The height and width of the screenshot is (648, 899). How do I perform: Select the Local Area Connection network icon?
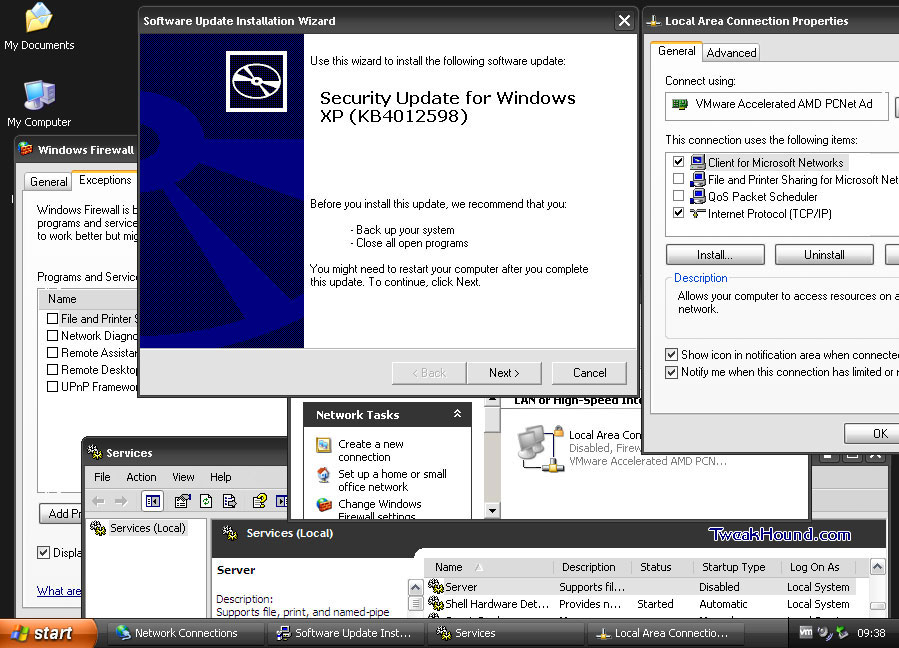coord(540,448)
